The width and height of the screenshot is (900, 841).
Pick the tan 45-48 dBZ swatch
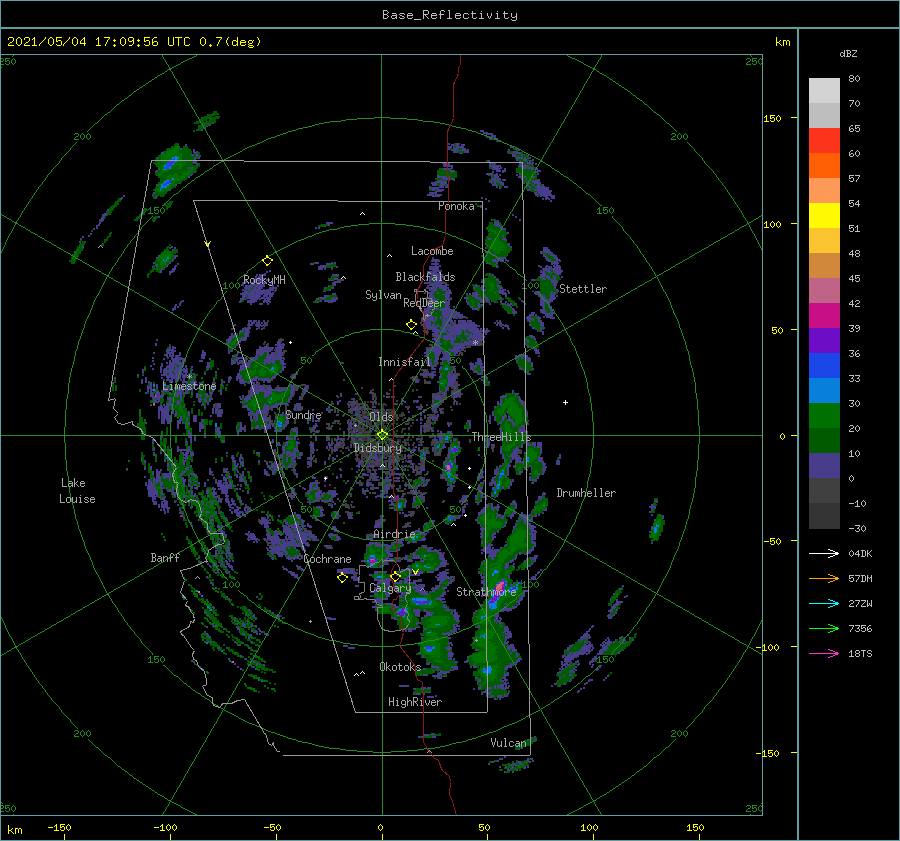click(824, 265)
